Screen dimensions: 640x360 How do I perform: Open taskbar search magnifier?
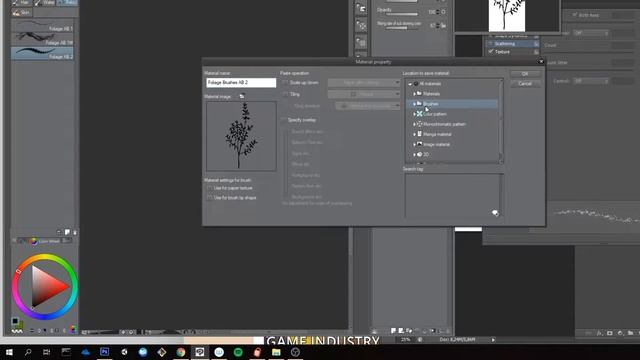[28, 352]
